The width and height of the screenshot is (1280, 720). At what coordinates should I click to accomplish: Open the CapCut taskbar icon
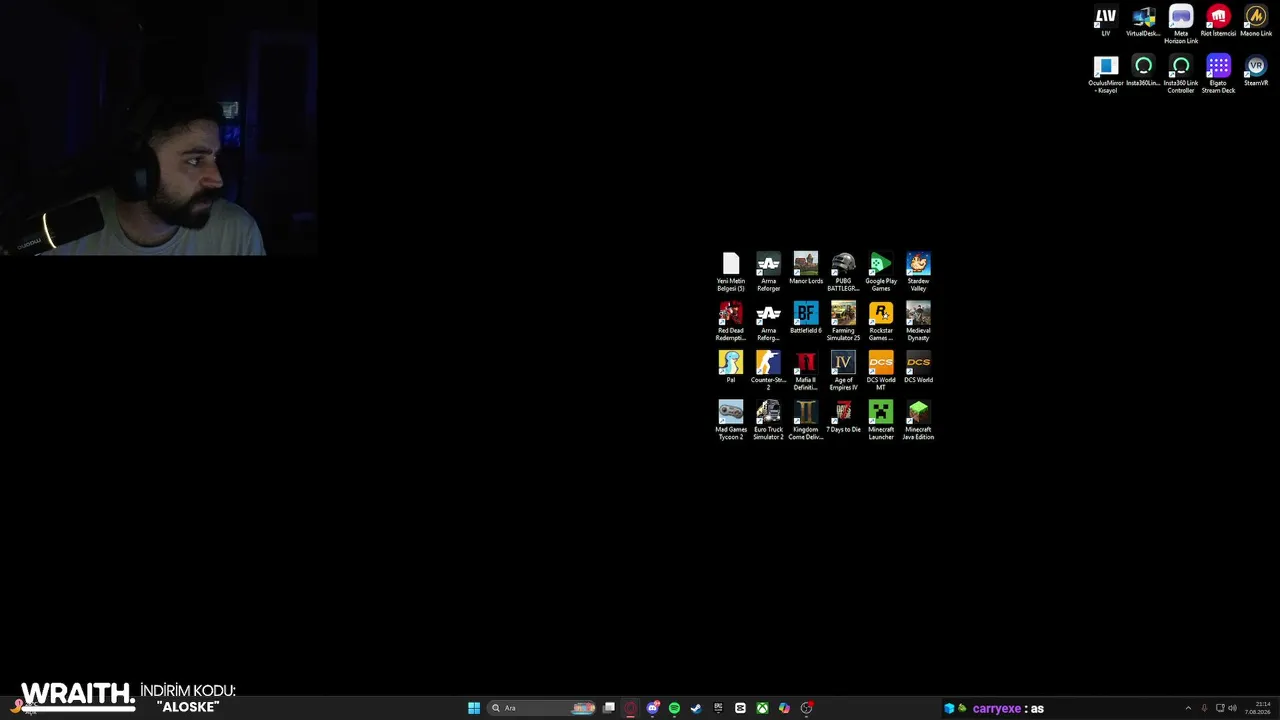(x=740, y=708)
